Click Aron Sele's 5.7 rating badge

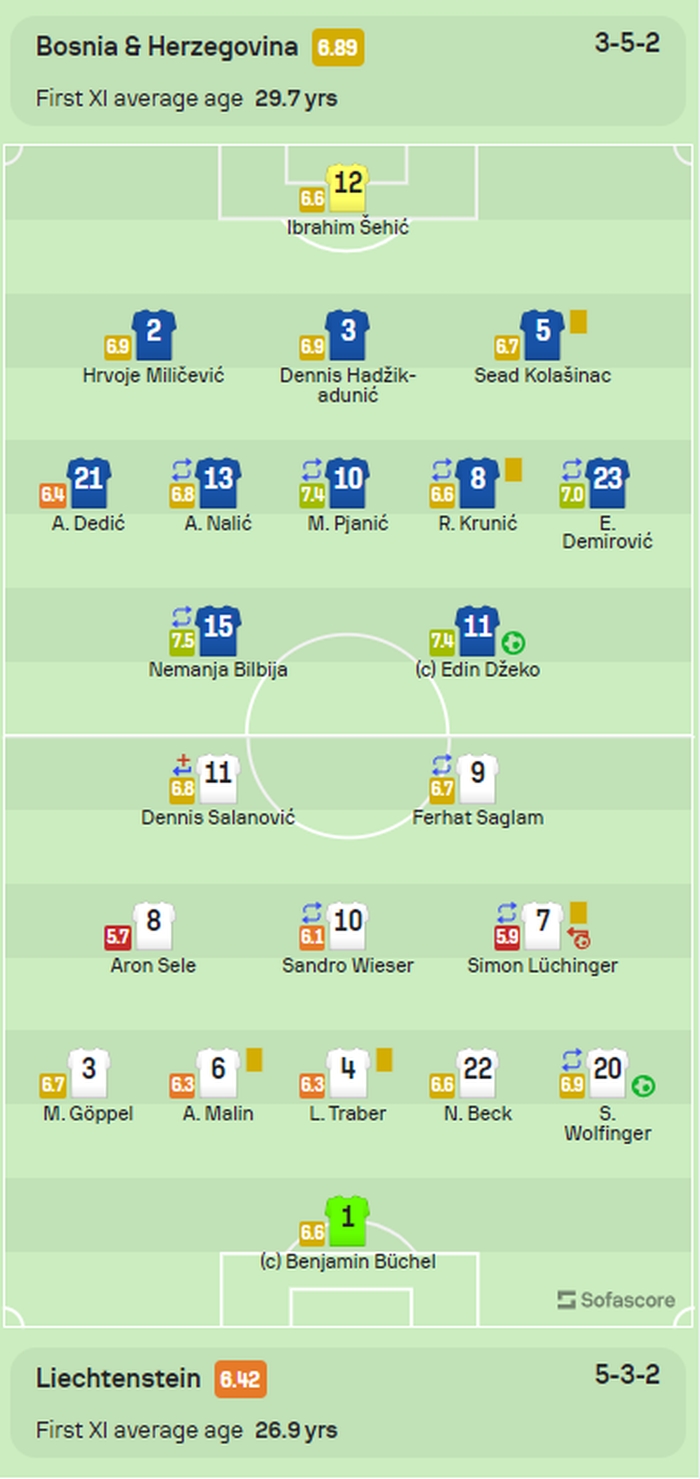tap(118, 937)
